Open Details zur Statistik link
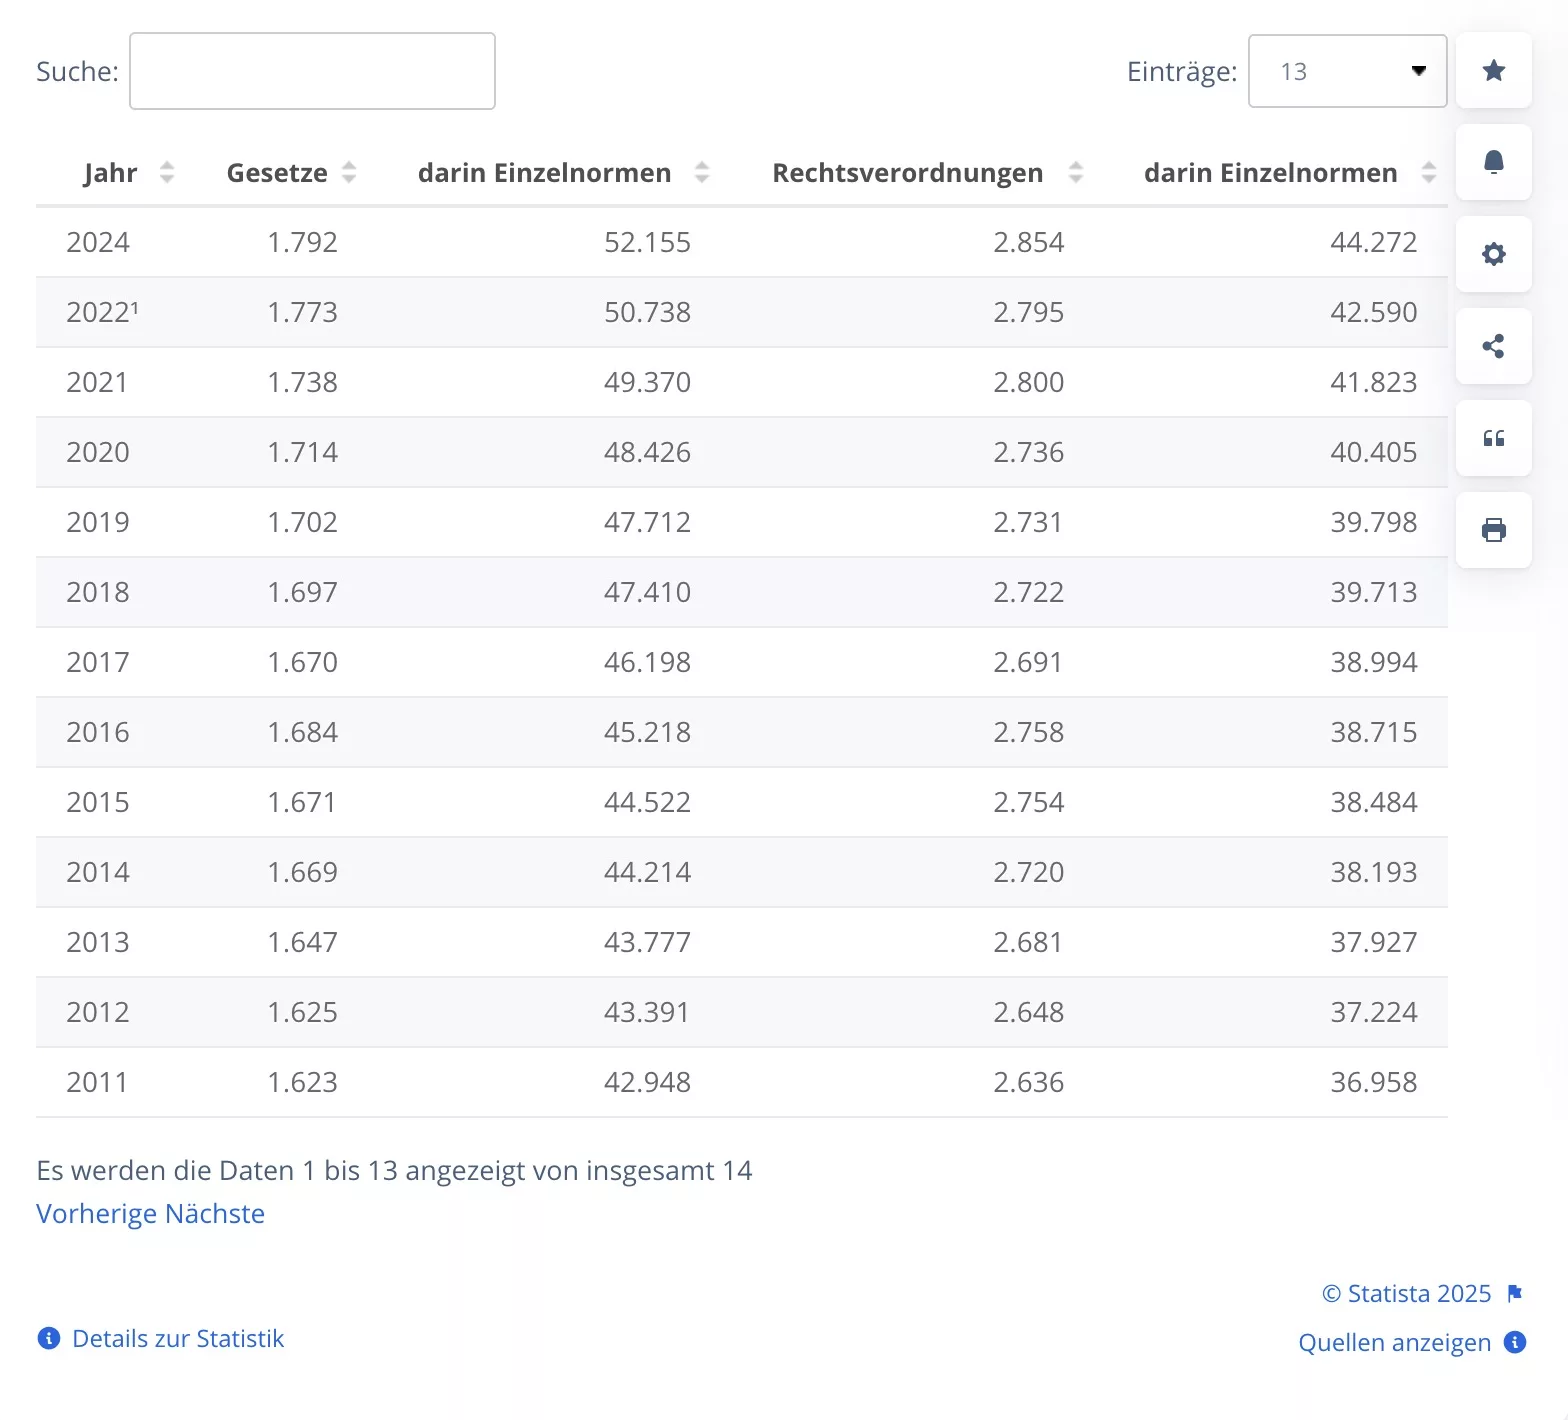This screenshot has width=1568, height=1420. [178, 1338]
